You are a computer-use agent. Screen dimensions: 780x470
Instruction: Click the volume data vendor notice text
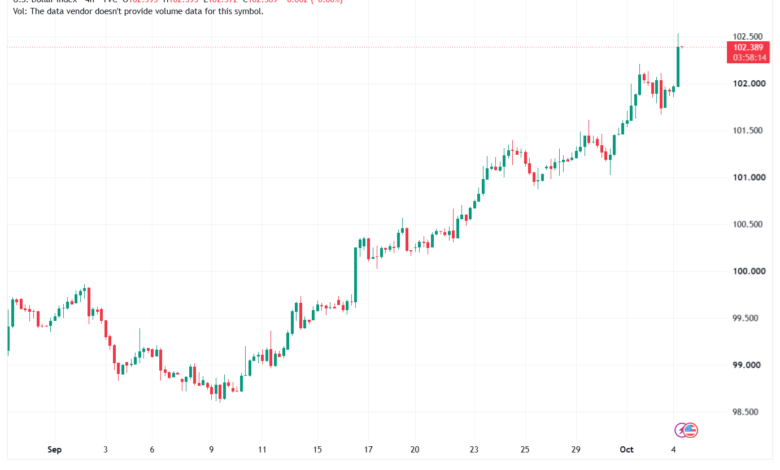138,11
